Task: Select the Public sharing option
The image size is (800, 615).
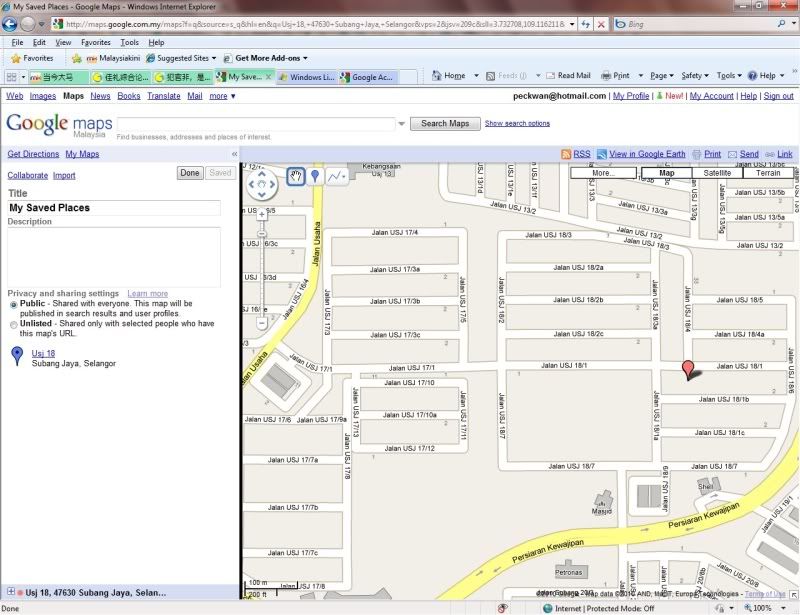Action: click(13, 304)
